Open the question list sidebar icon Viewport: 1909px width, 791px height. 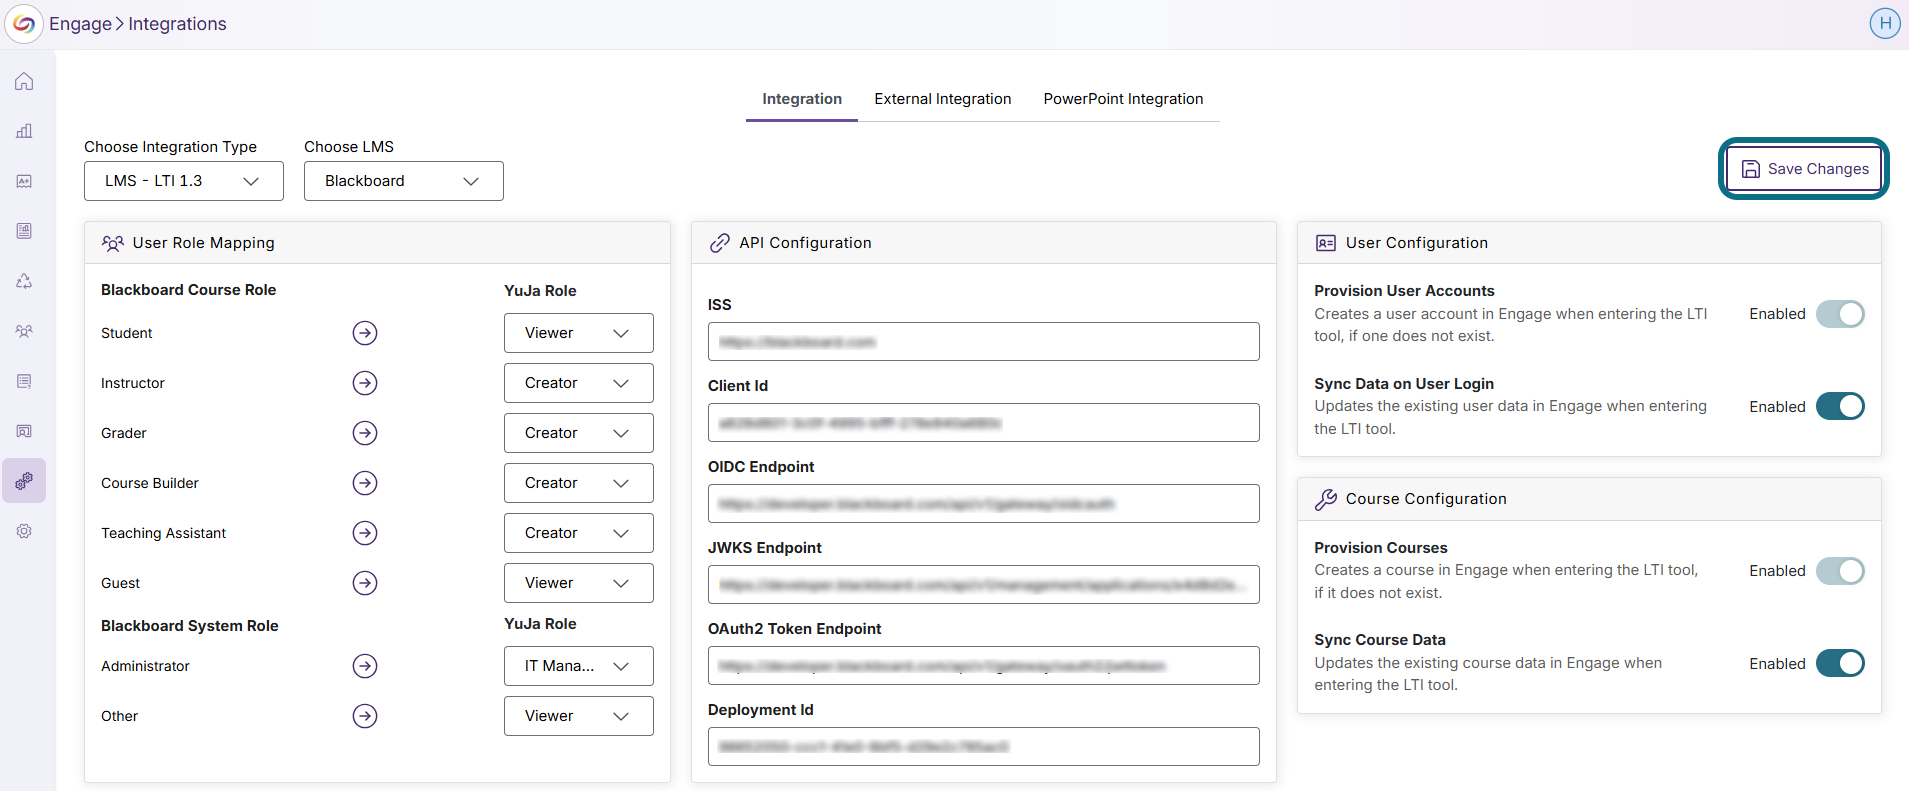tap(24, 381)
